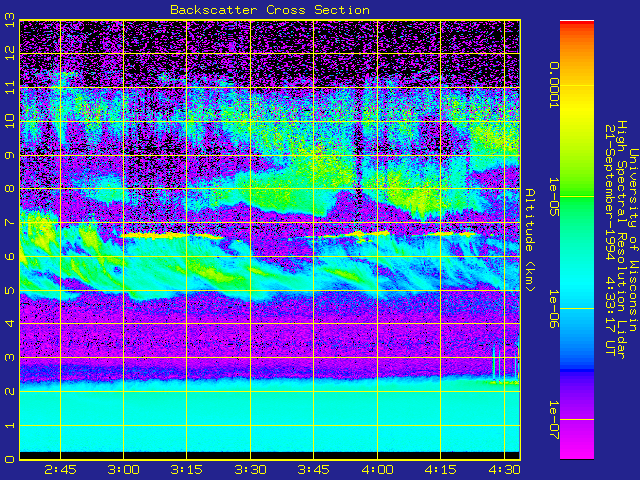Click altitude label 12 on left axis
Viewport: 640px width, 480px height.
pyautogui.click(x=10, y=53)
